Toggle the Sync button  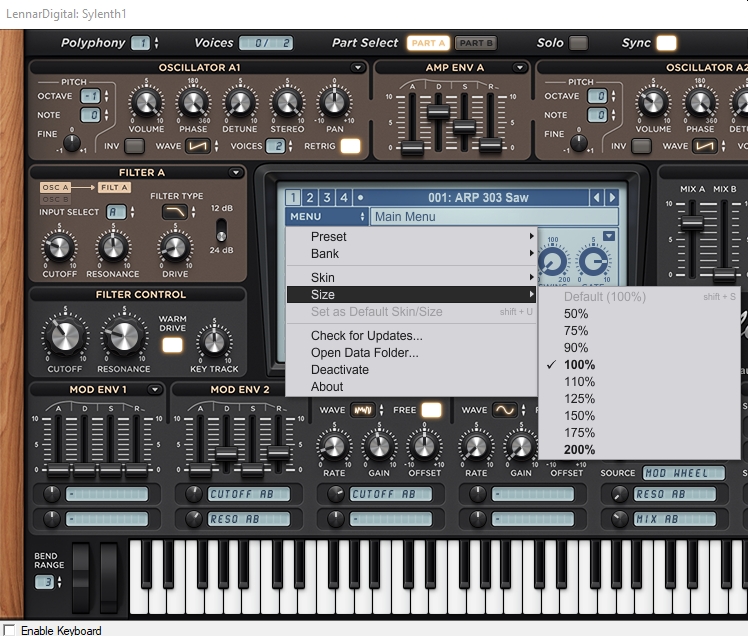pos(666,43)
